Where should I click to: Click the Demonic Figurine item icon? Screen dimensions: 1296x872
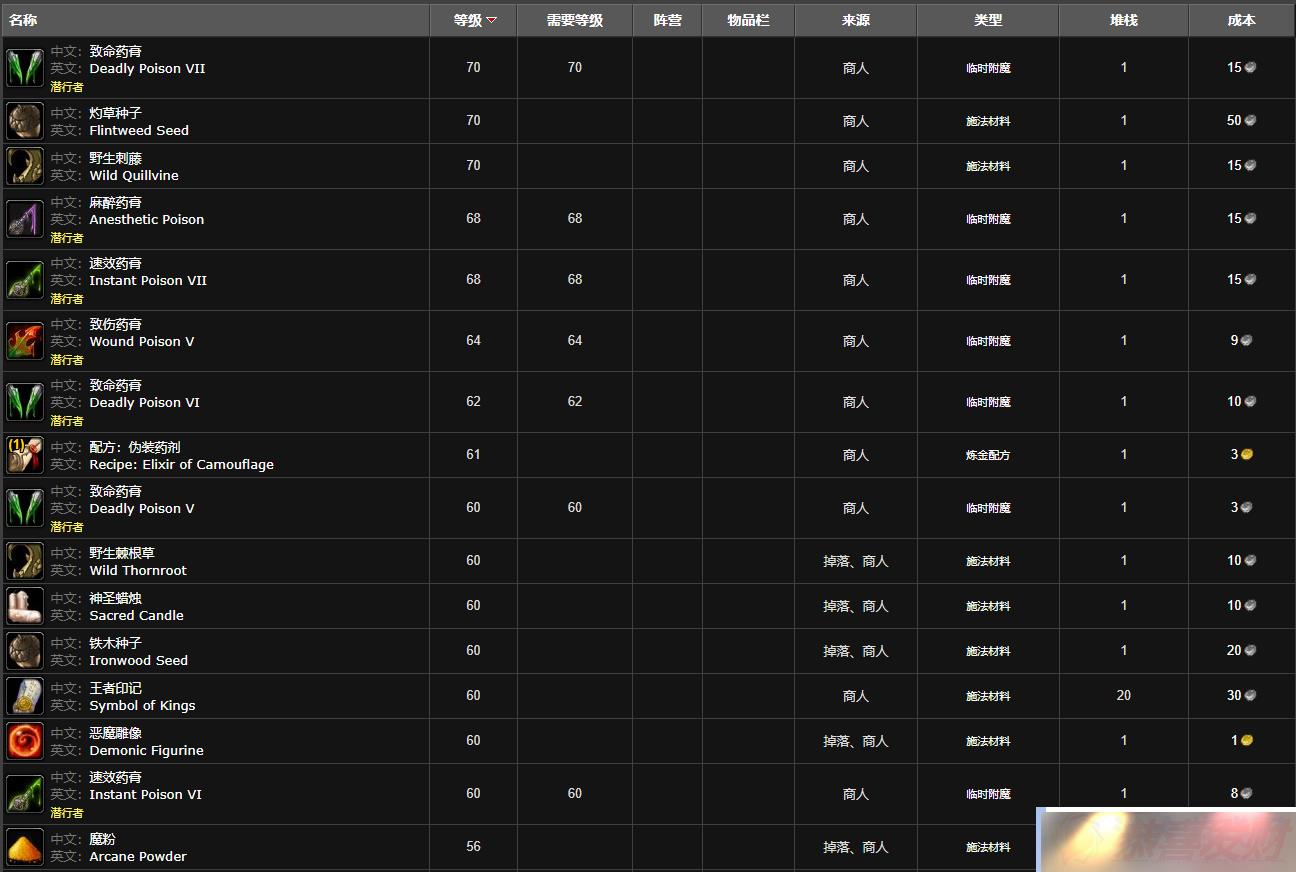pos(25,741)
